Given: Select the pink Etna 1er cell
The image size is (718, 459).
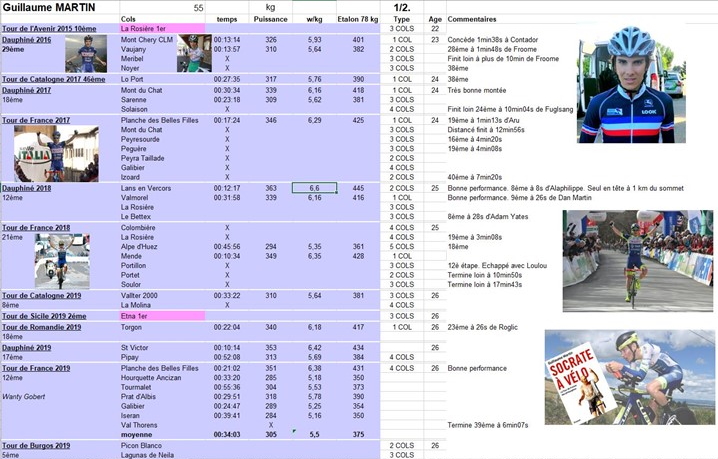Looking at the screenshot, I should (x=162, y=316).
